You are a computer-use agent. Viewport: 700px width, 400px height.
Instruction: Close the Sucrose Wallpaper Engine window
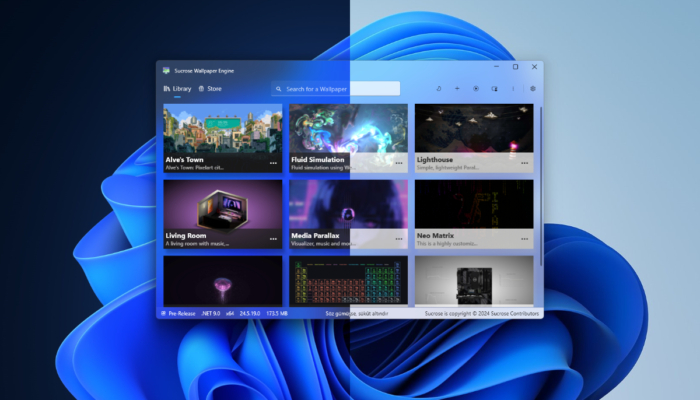[x=534, y=67]
